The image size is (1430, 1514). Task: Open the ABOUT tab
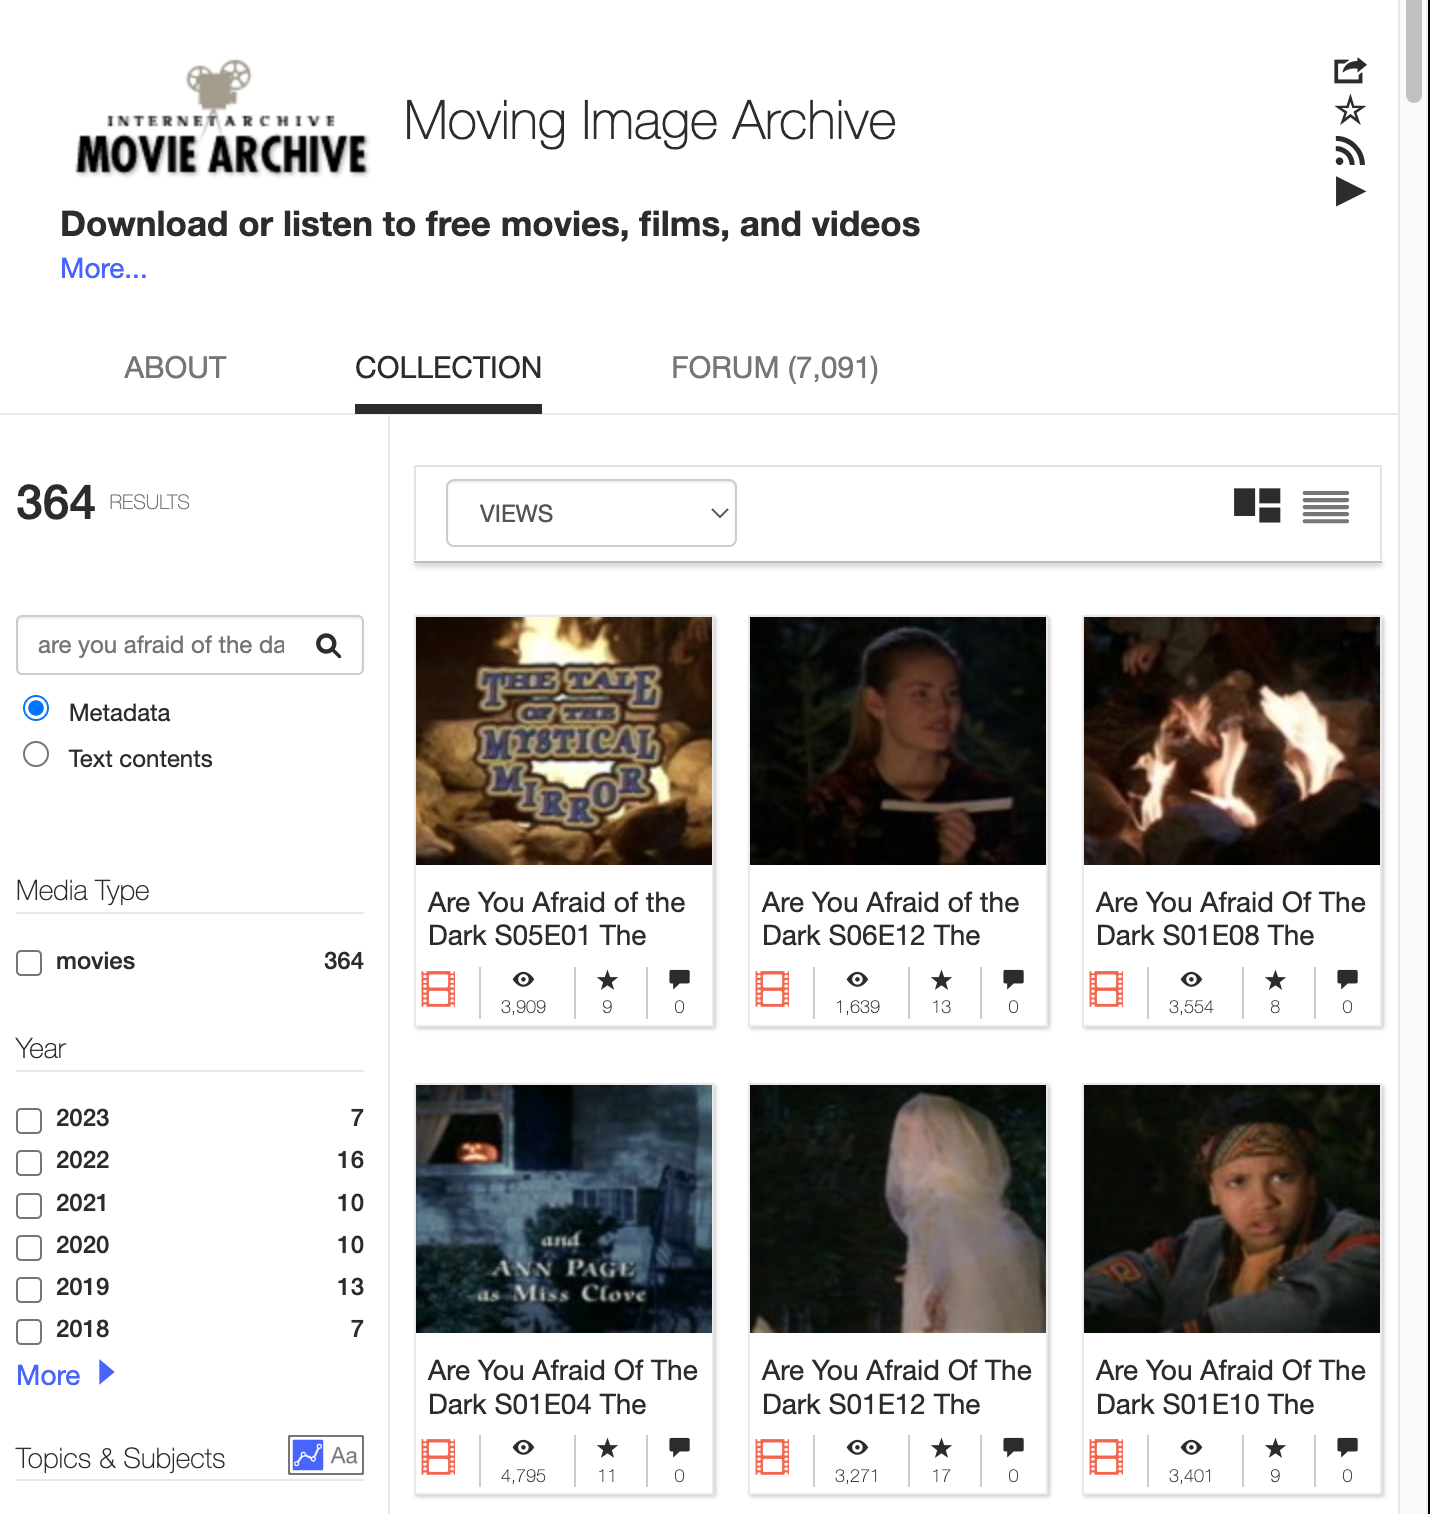pos(175,368)
